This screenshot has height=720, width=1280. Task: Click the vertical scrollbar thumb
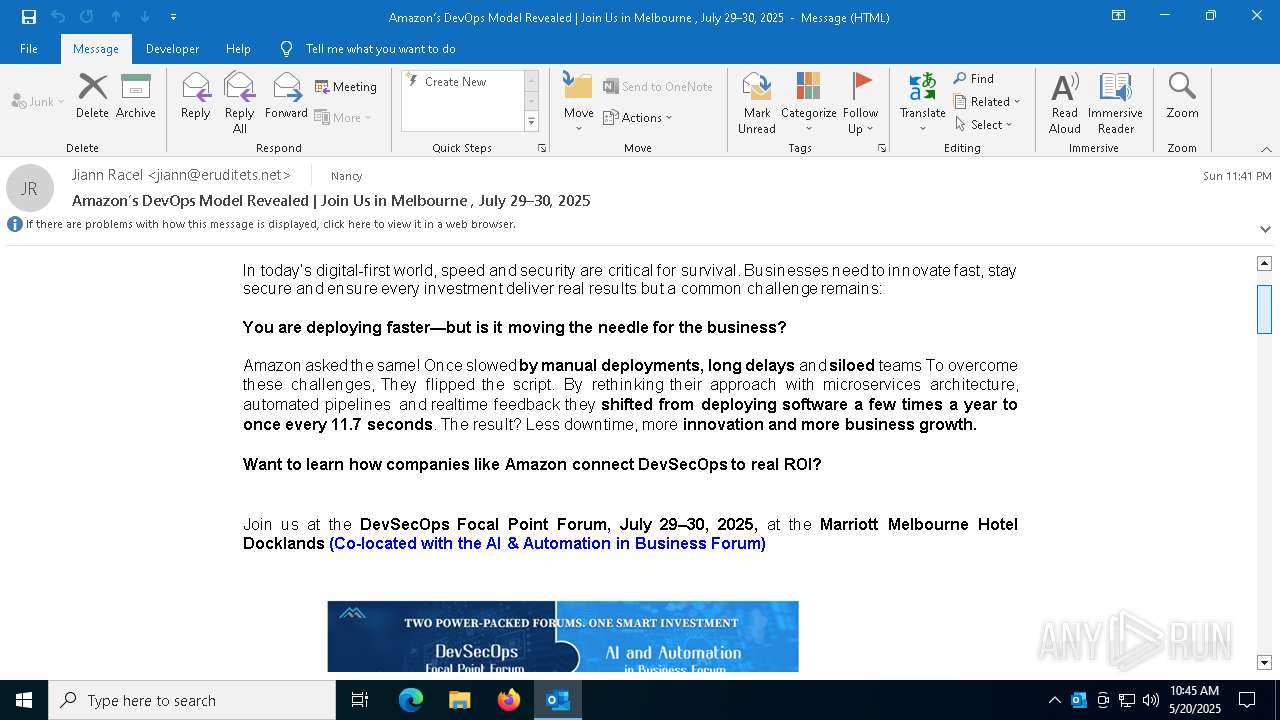(1264, 309)
